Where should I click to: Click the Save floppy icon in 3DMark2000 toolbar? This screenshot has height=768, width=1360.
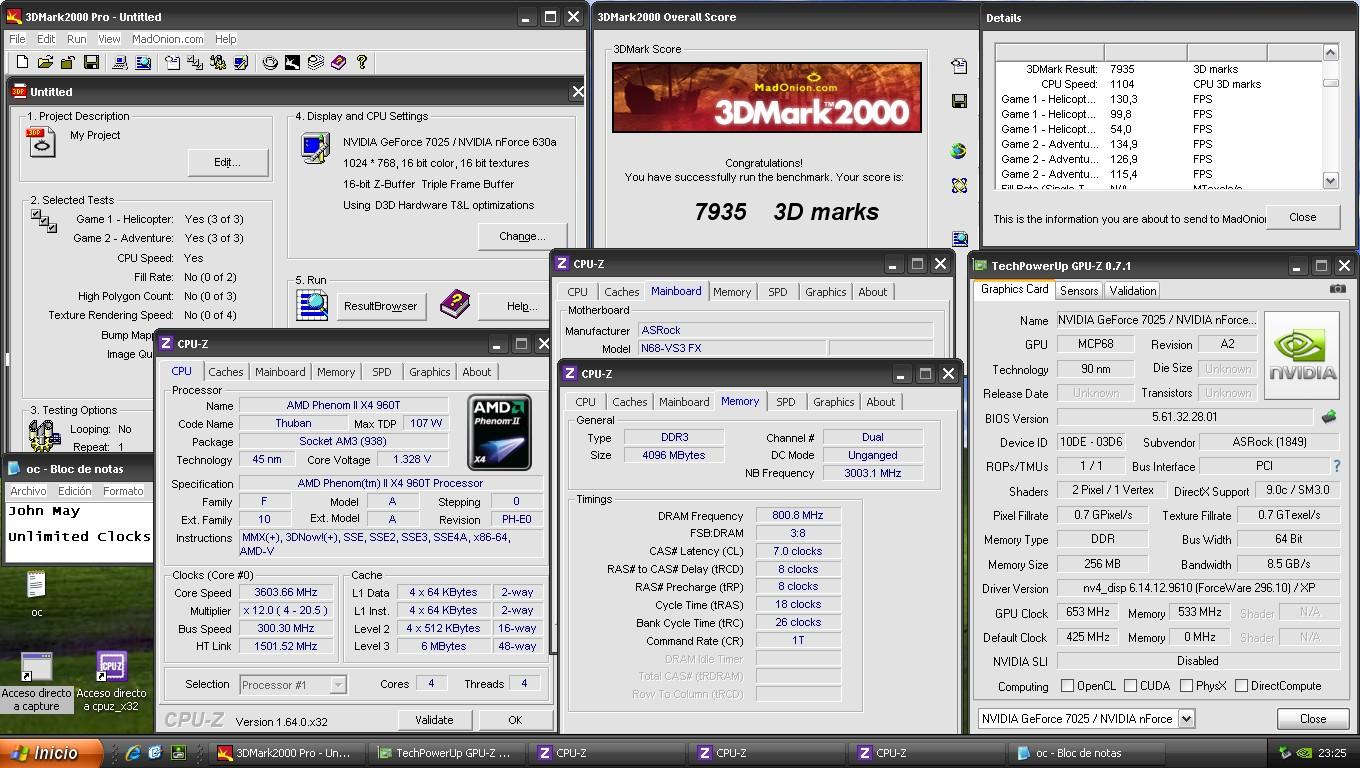point(91,62)
